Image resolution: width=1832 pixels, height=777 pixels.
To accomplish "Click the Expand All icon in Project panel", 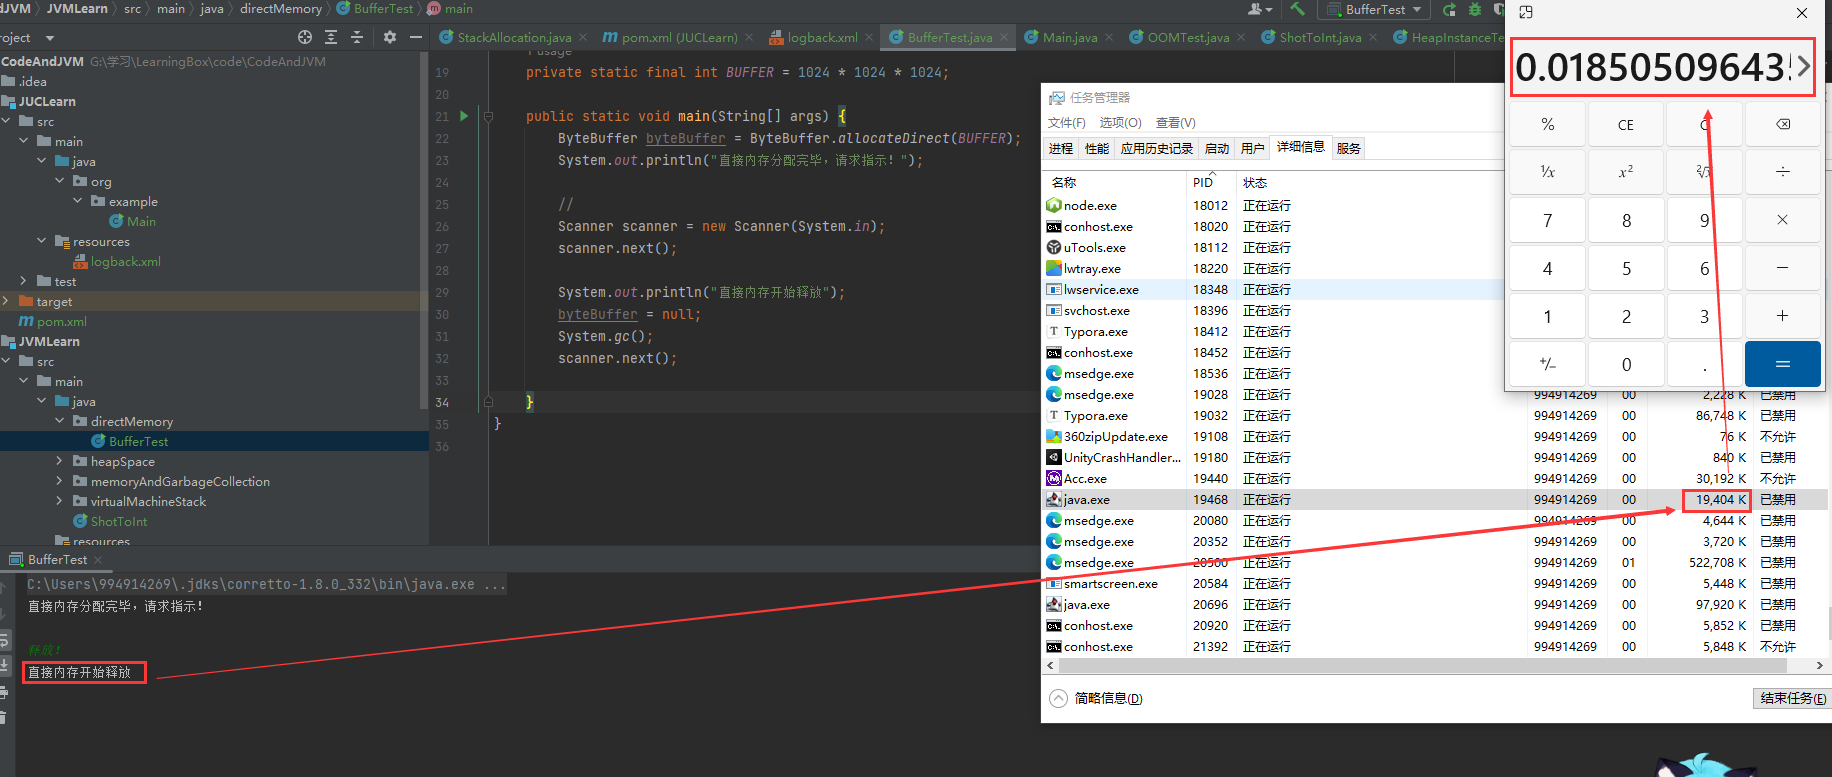I will [331, 37].
